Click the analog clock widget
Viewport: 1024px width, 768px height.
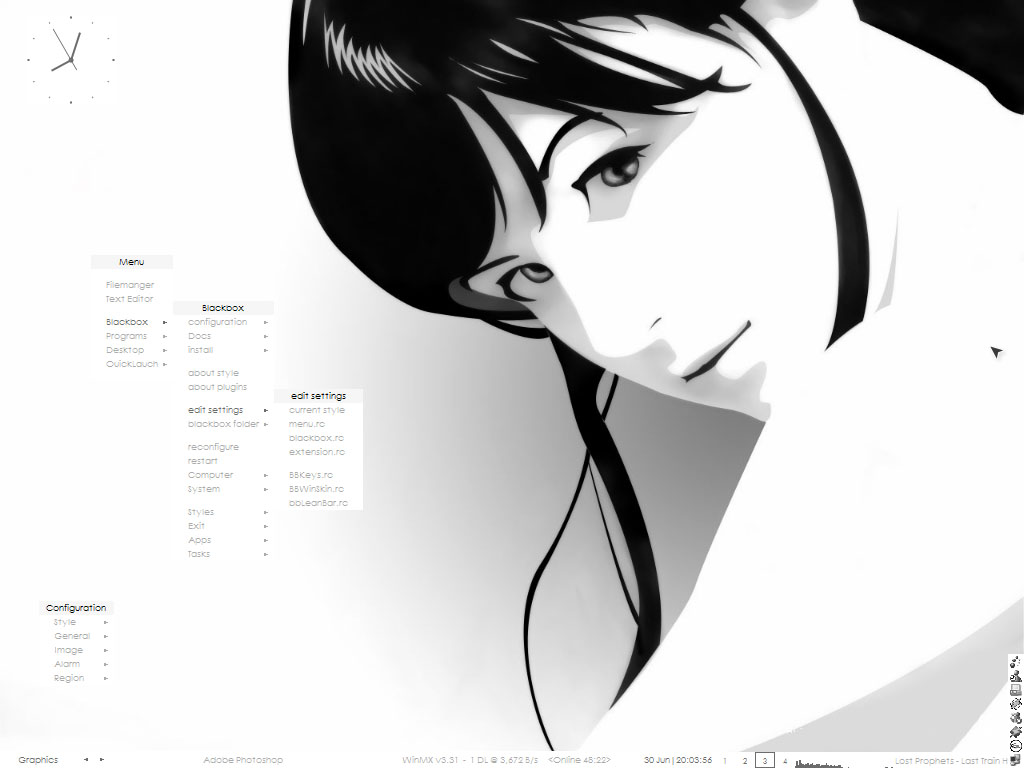point(71,60)
